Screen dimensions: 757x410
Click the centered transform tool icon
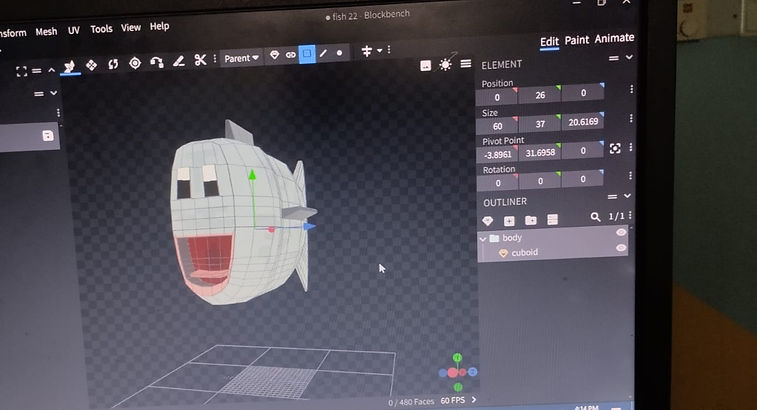tap(367, 51)
